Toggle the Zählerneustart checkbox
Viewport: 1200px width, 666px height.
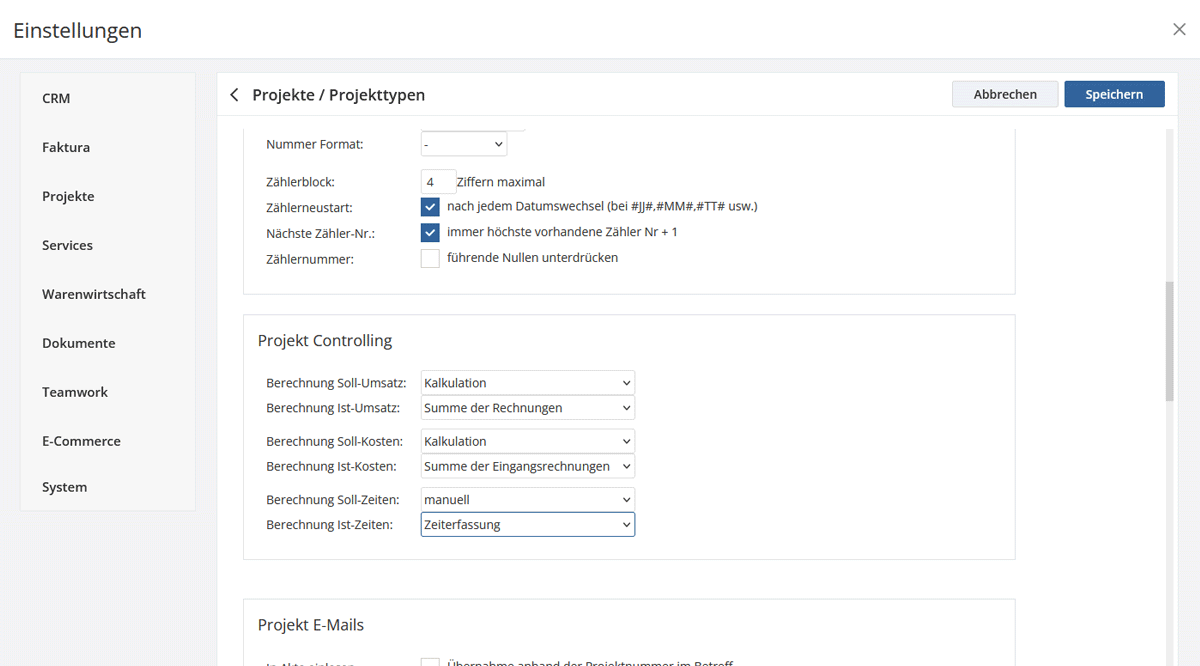[430, 207]
